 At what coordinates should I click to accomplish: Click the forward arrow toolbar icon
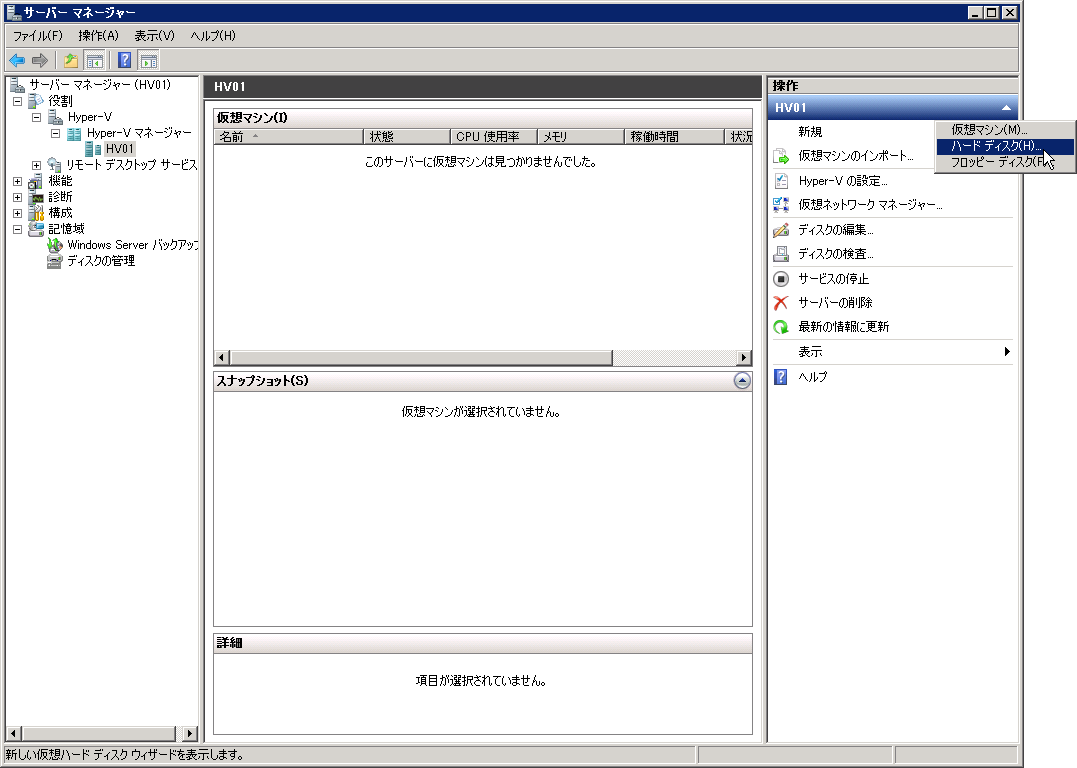coord(40,60)
